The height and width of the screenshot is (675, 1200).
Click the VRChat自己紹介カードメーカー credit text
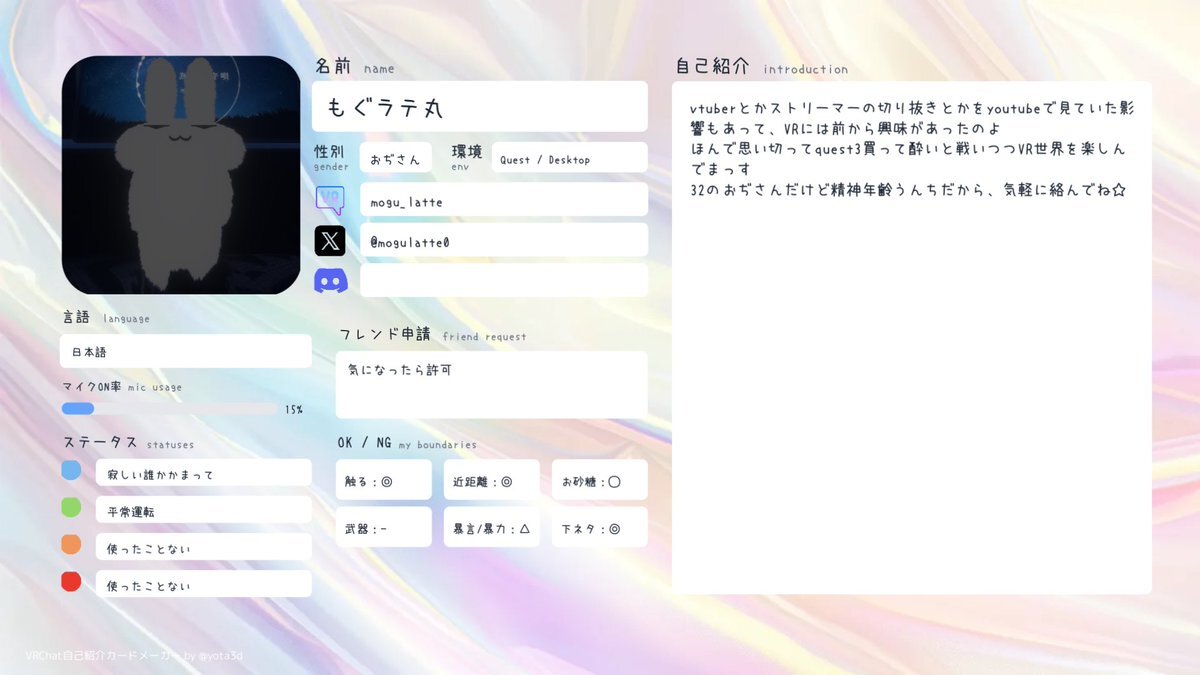click(x=134, y=656)
